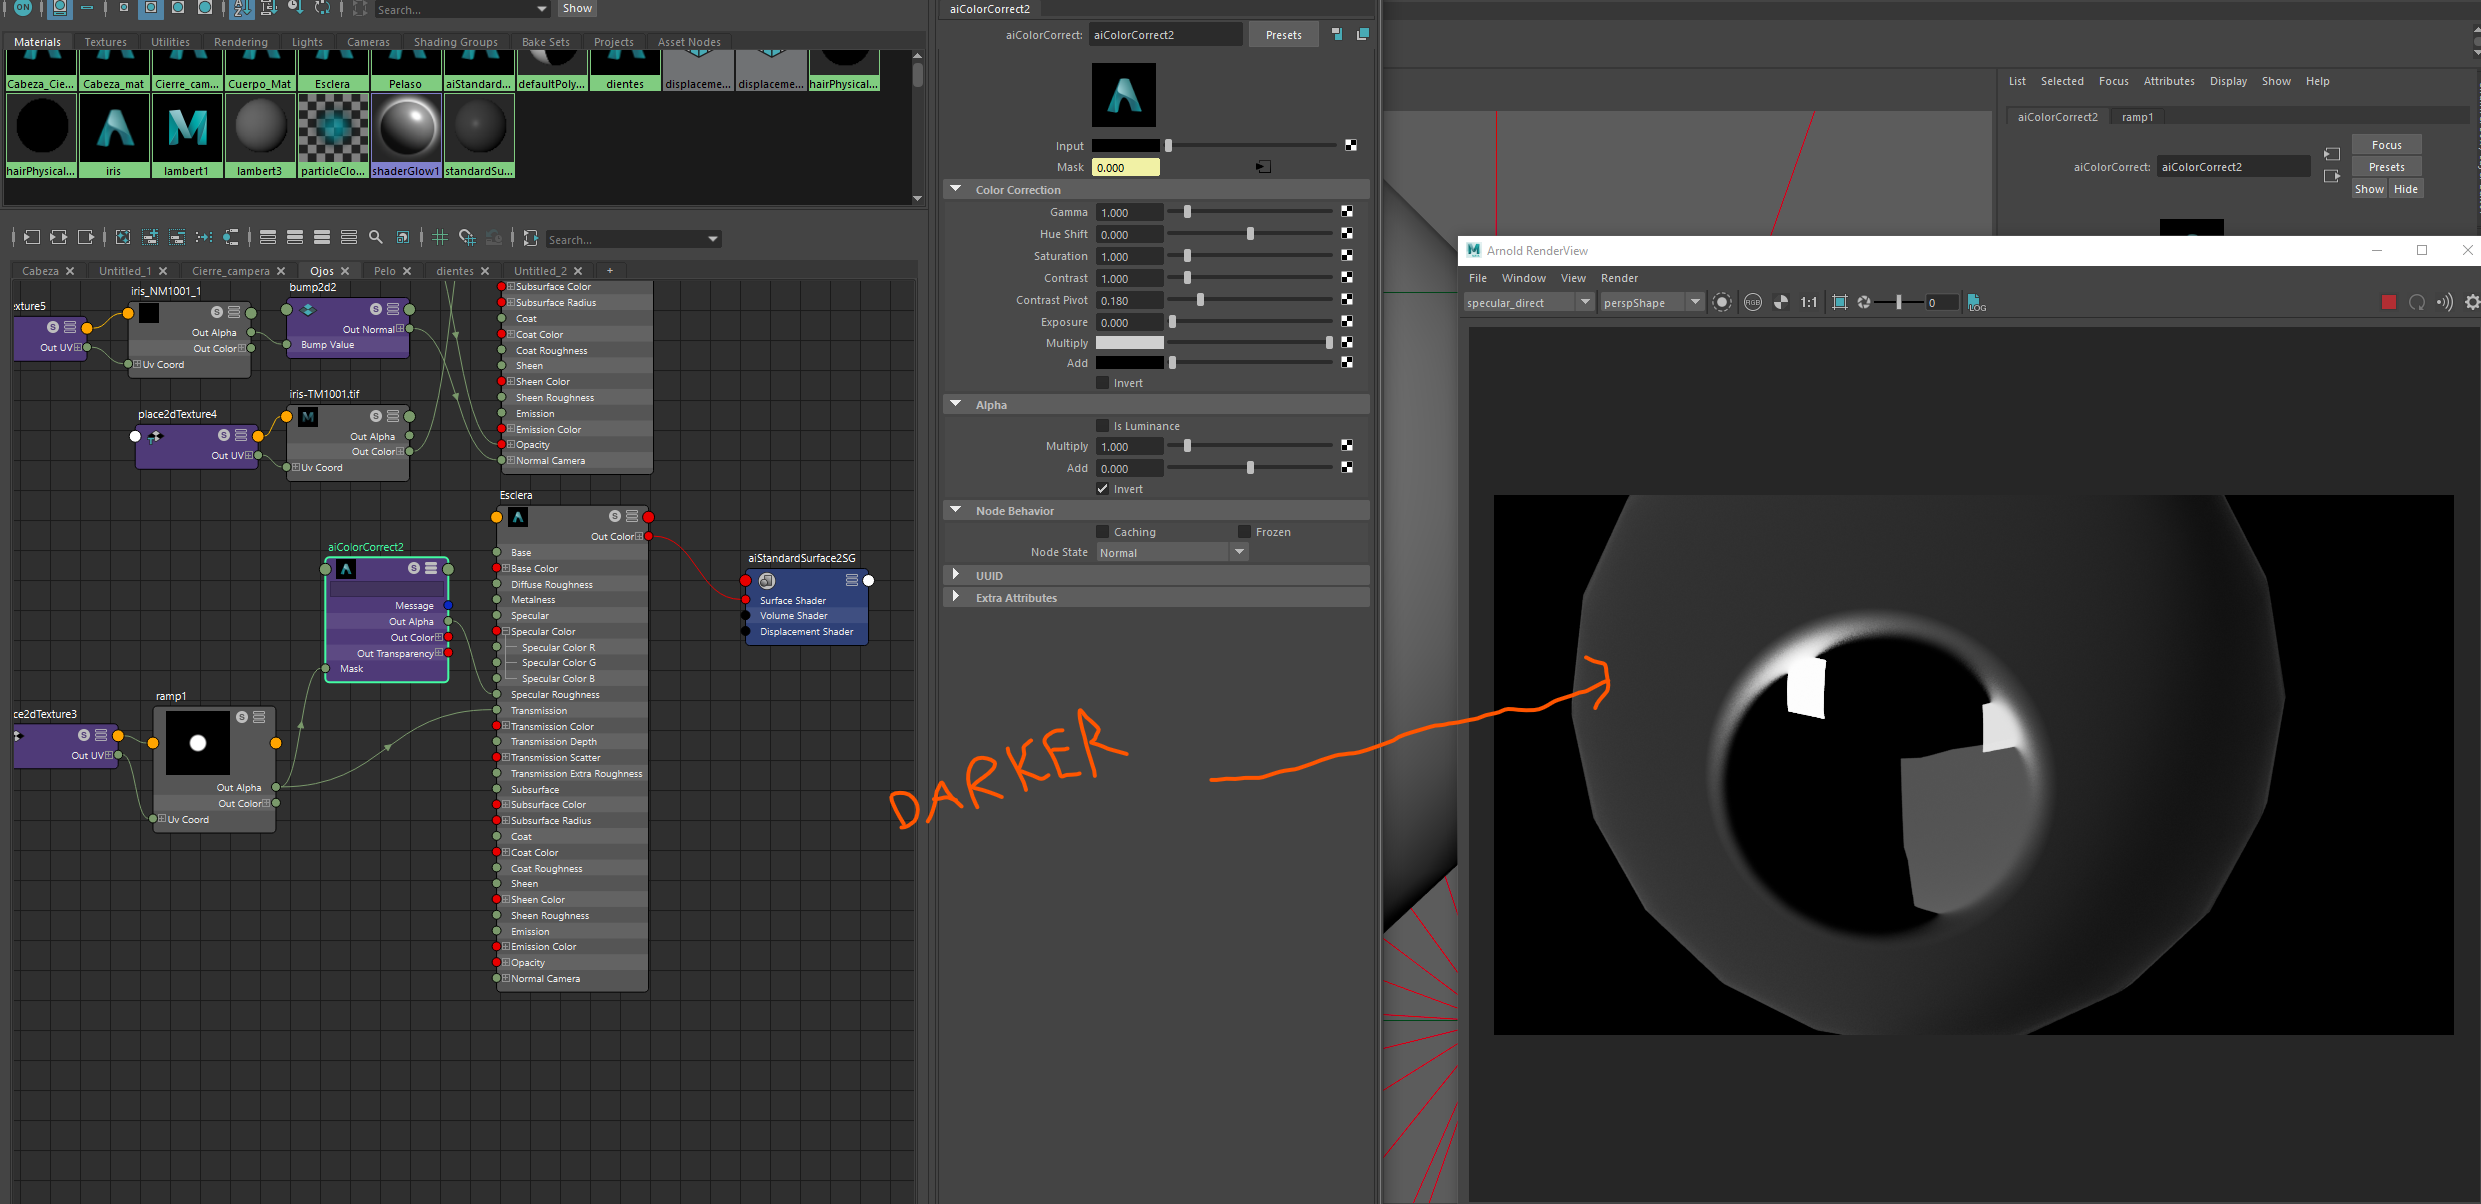This screenshot has width=2481, height=1204.
Task: Open Arnold RenderView settings gear
Action: coord(2471,301)
